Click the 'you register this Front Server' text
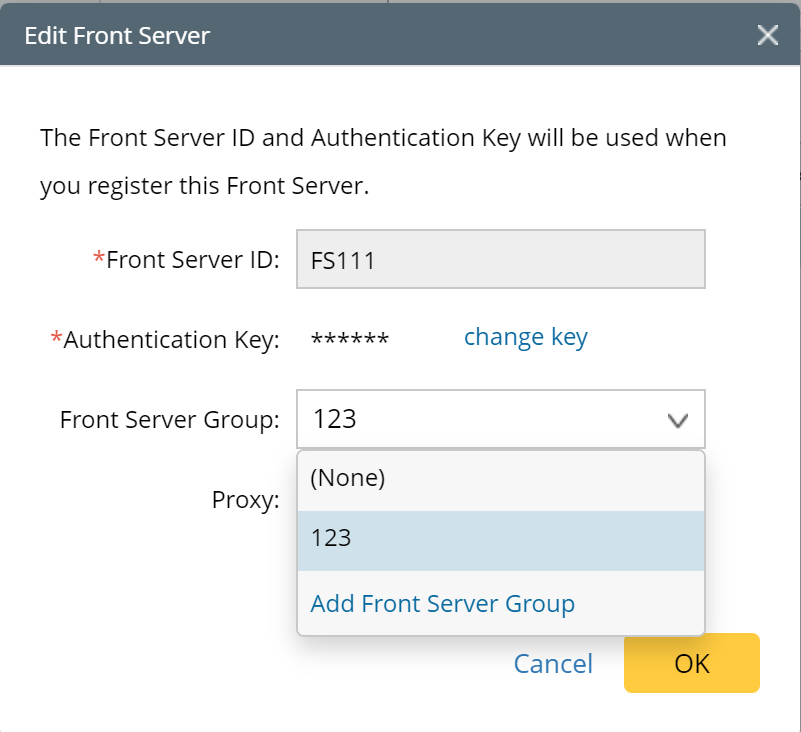801x732 pixels. [204, 186]
